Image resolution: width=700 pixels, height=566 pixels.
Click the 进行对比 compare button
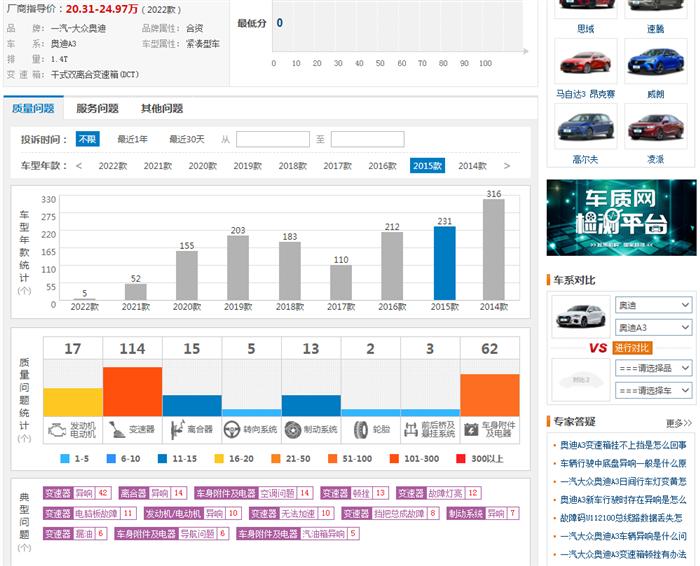point(632,348)
